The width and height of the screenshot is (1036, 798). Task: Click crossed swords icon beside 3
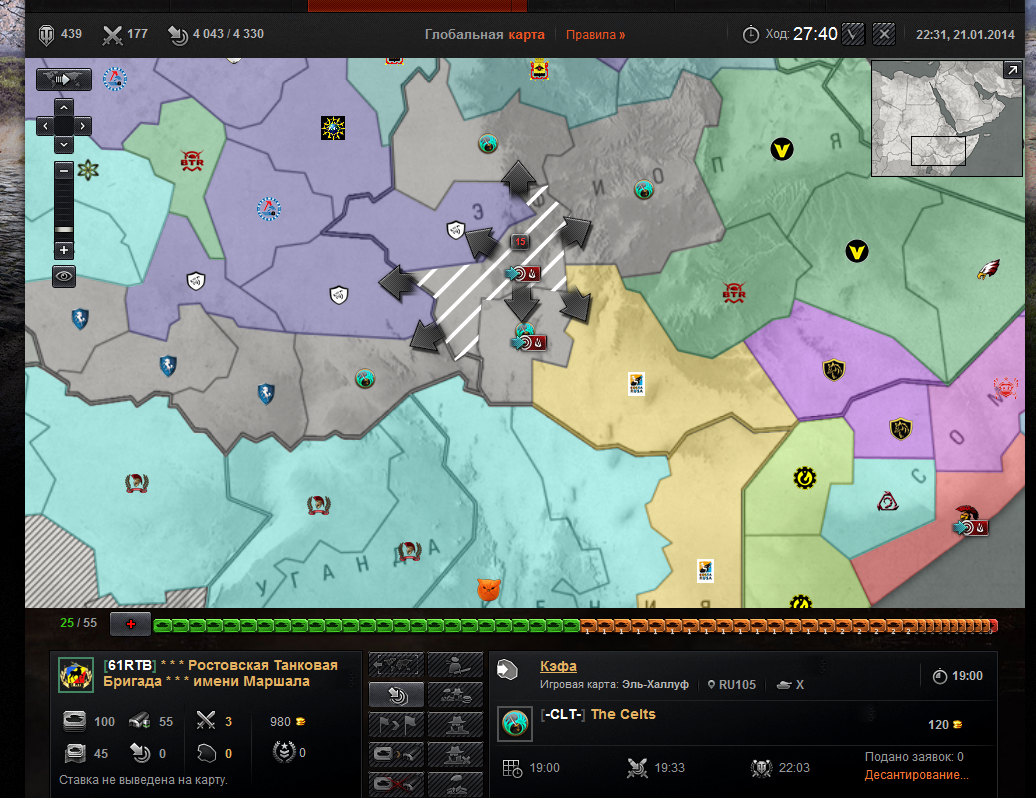pos(206,720)
